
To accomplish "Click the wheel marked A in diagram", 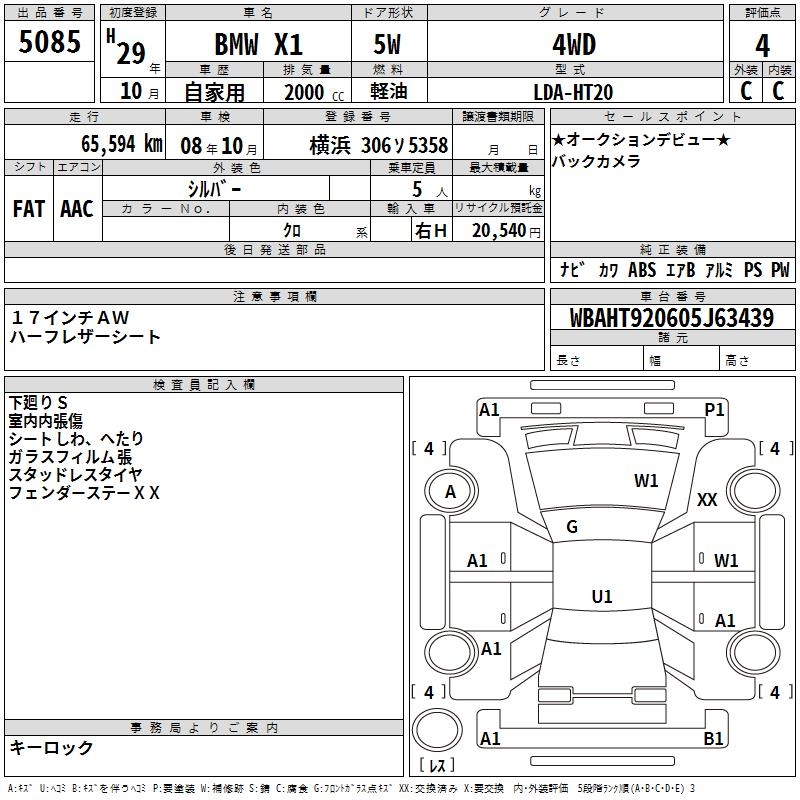I will [451, 492].
